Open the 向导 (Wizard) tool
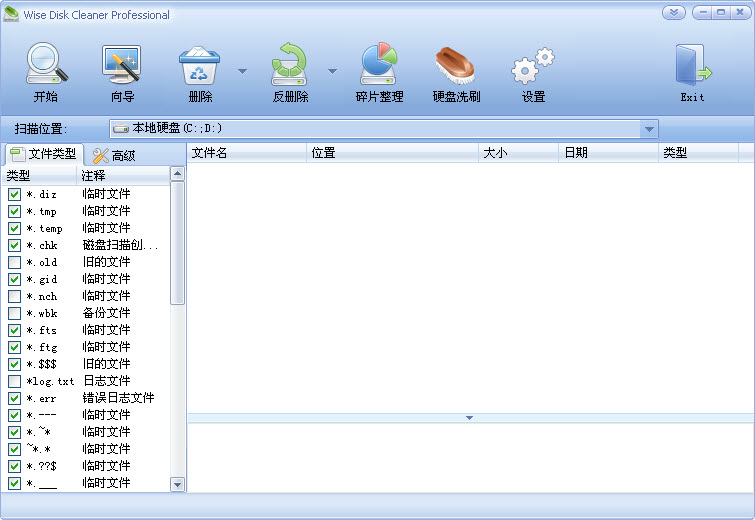 click(122, 66)
